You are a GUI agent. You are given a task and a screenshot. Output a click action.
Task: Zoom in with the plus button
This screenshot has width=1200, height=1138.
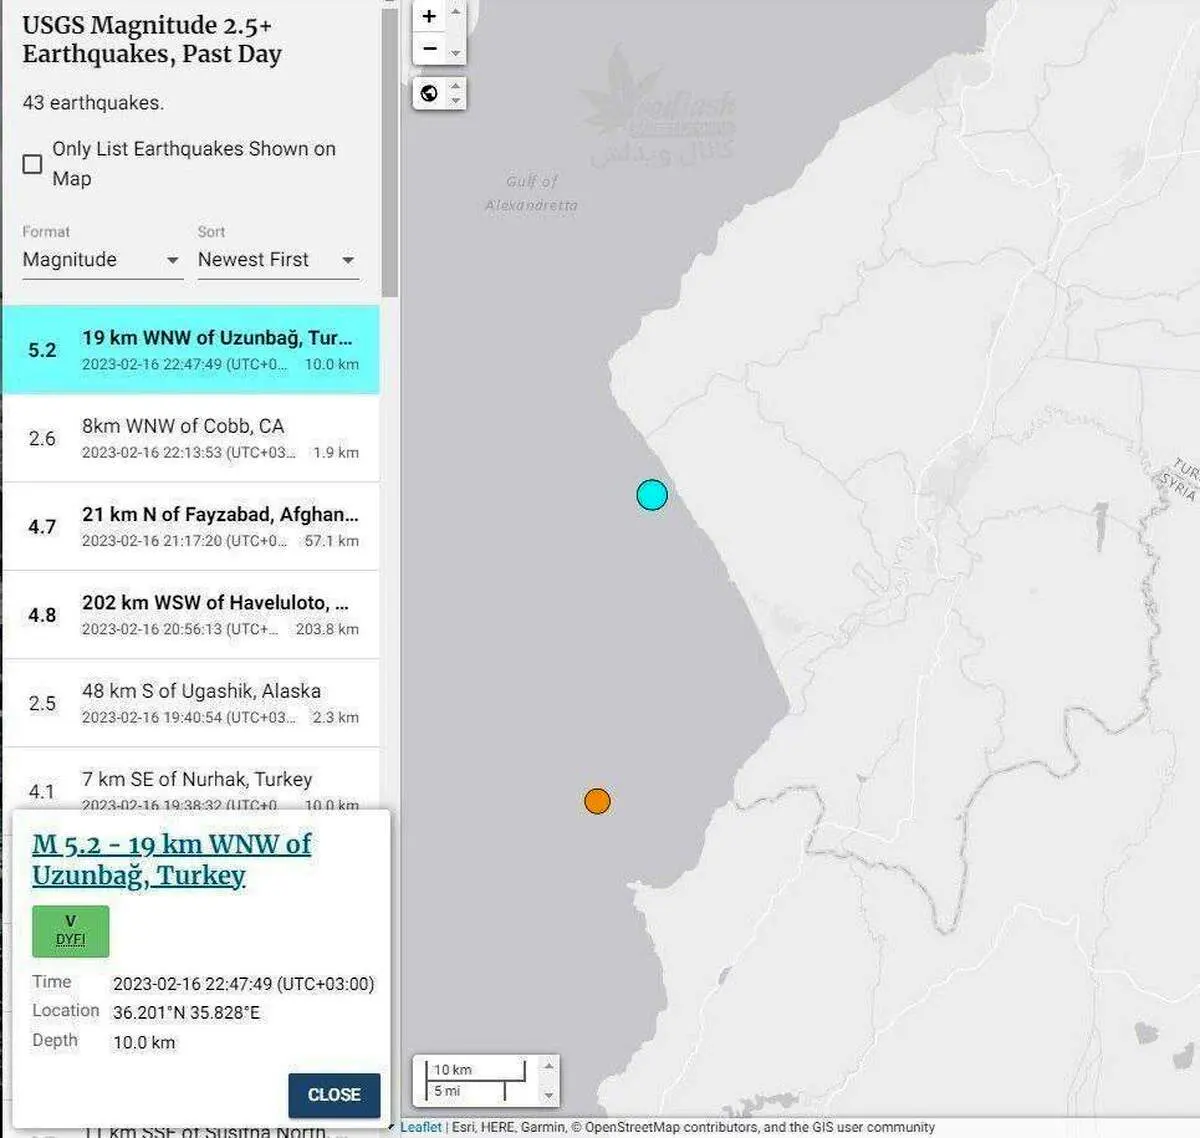(x=429, y=16)
